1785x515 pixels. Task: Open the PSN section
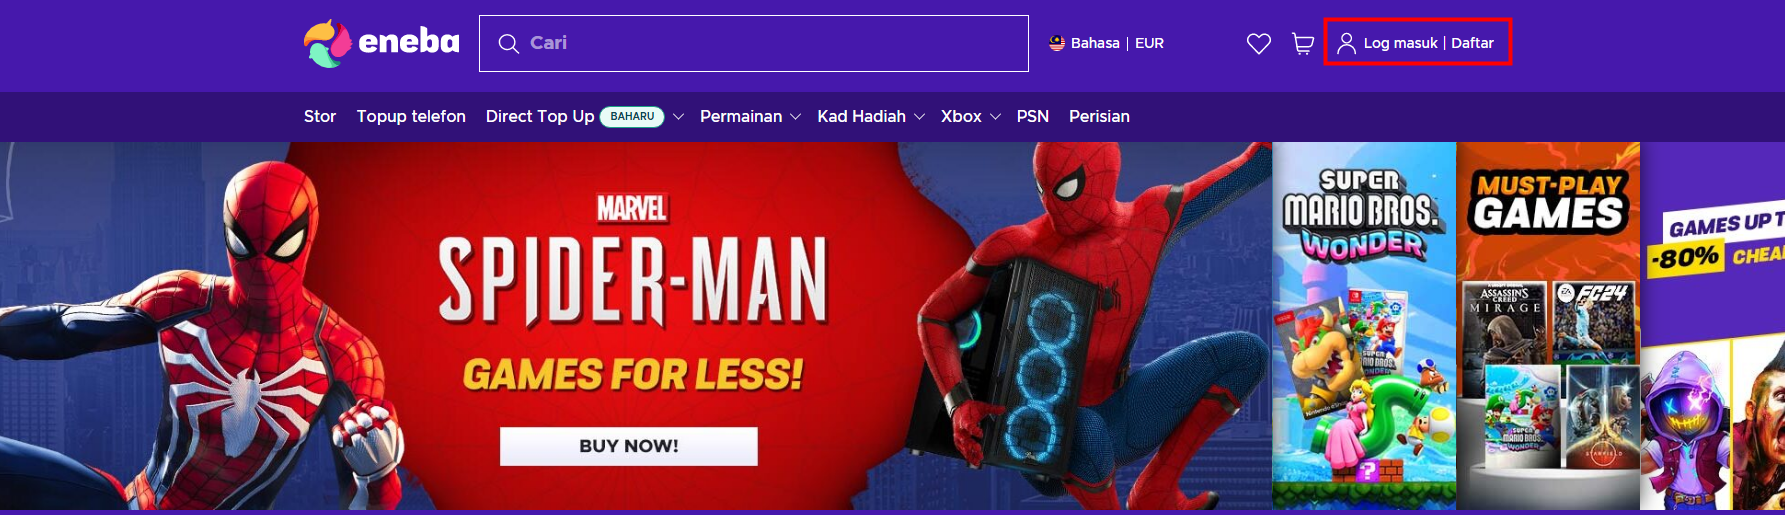[1033, 116]
